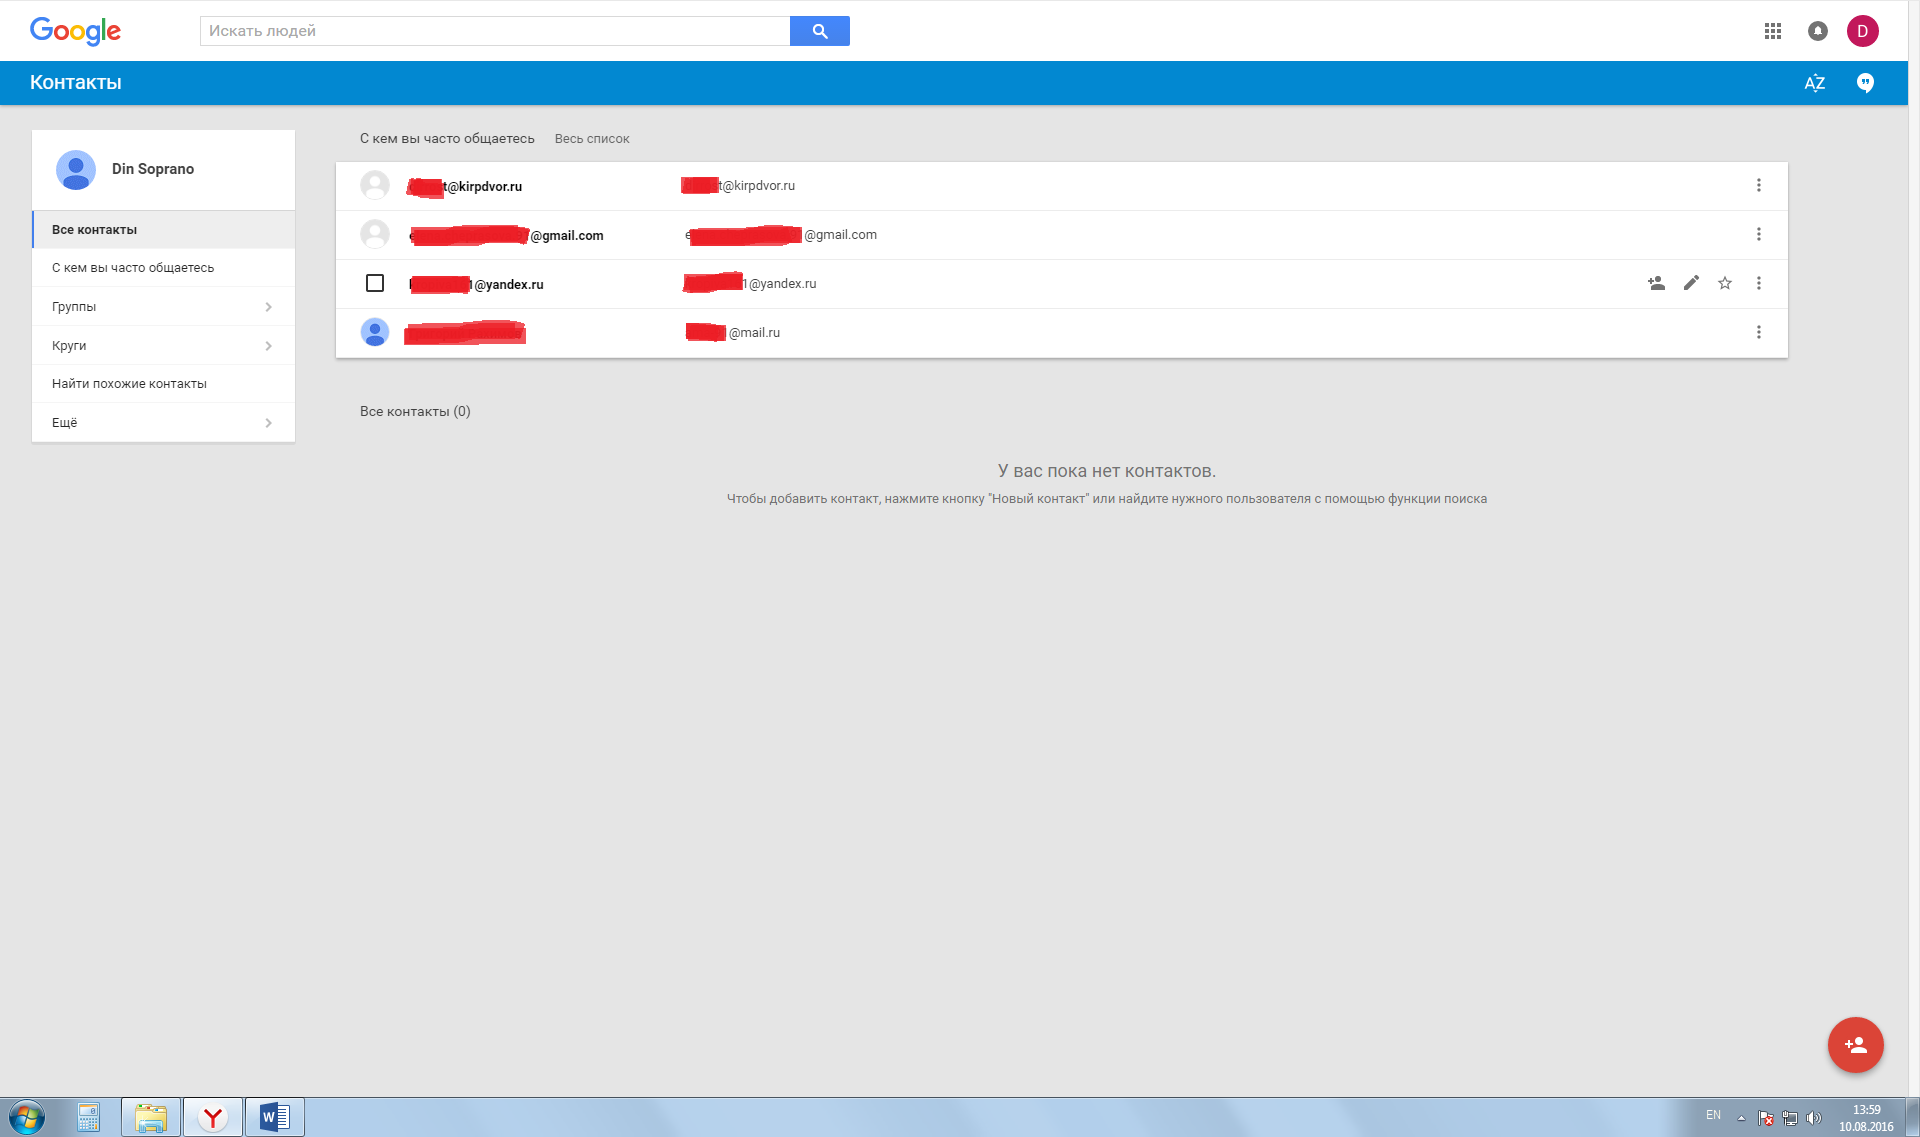
Task: Click the pencil edit icon on the yandex.ru row
Action: (x=1691, y=283)
